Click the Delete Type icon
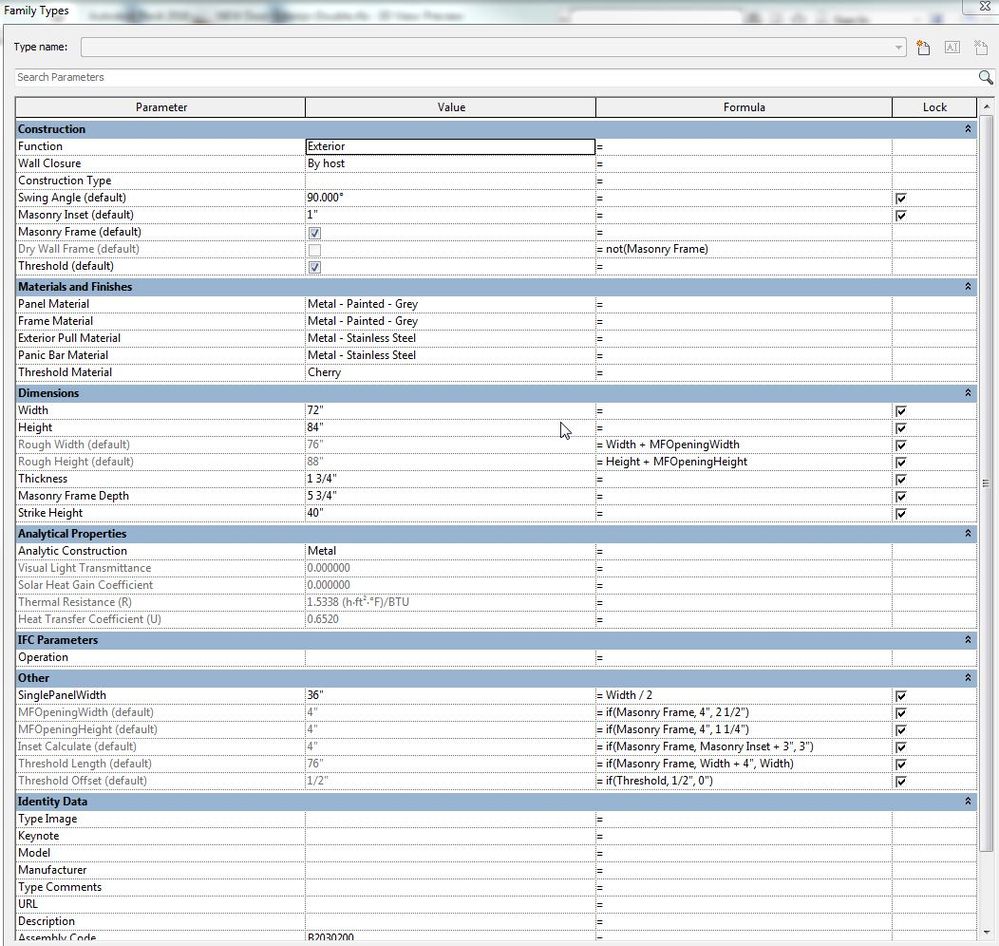Image resolution: width=999 pixels, height=946 pixels. point(981,47)
